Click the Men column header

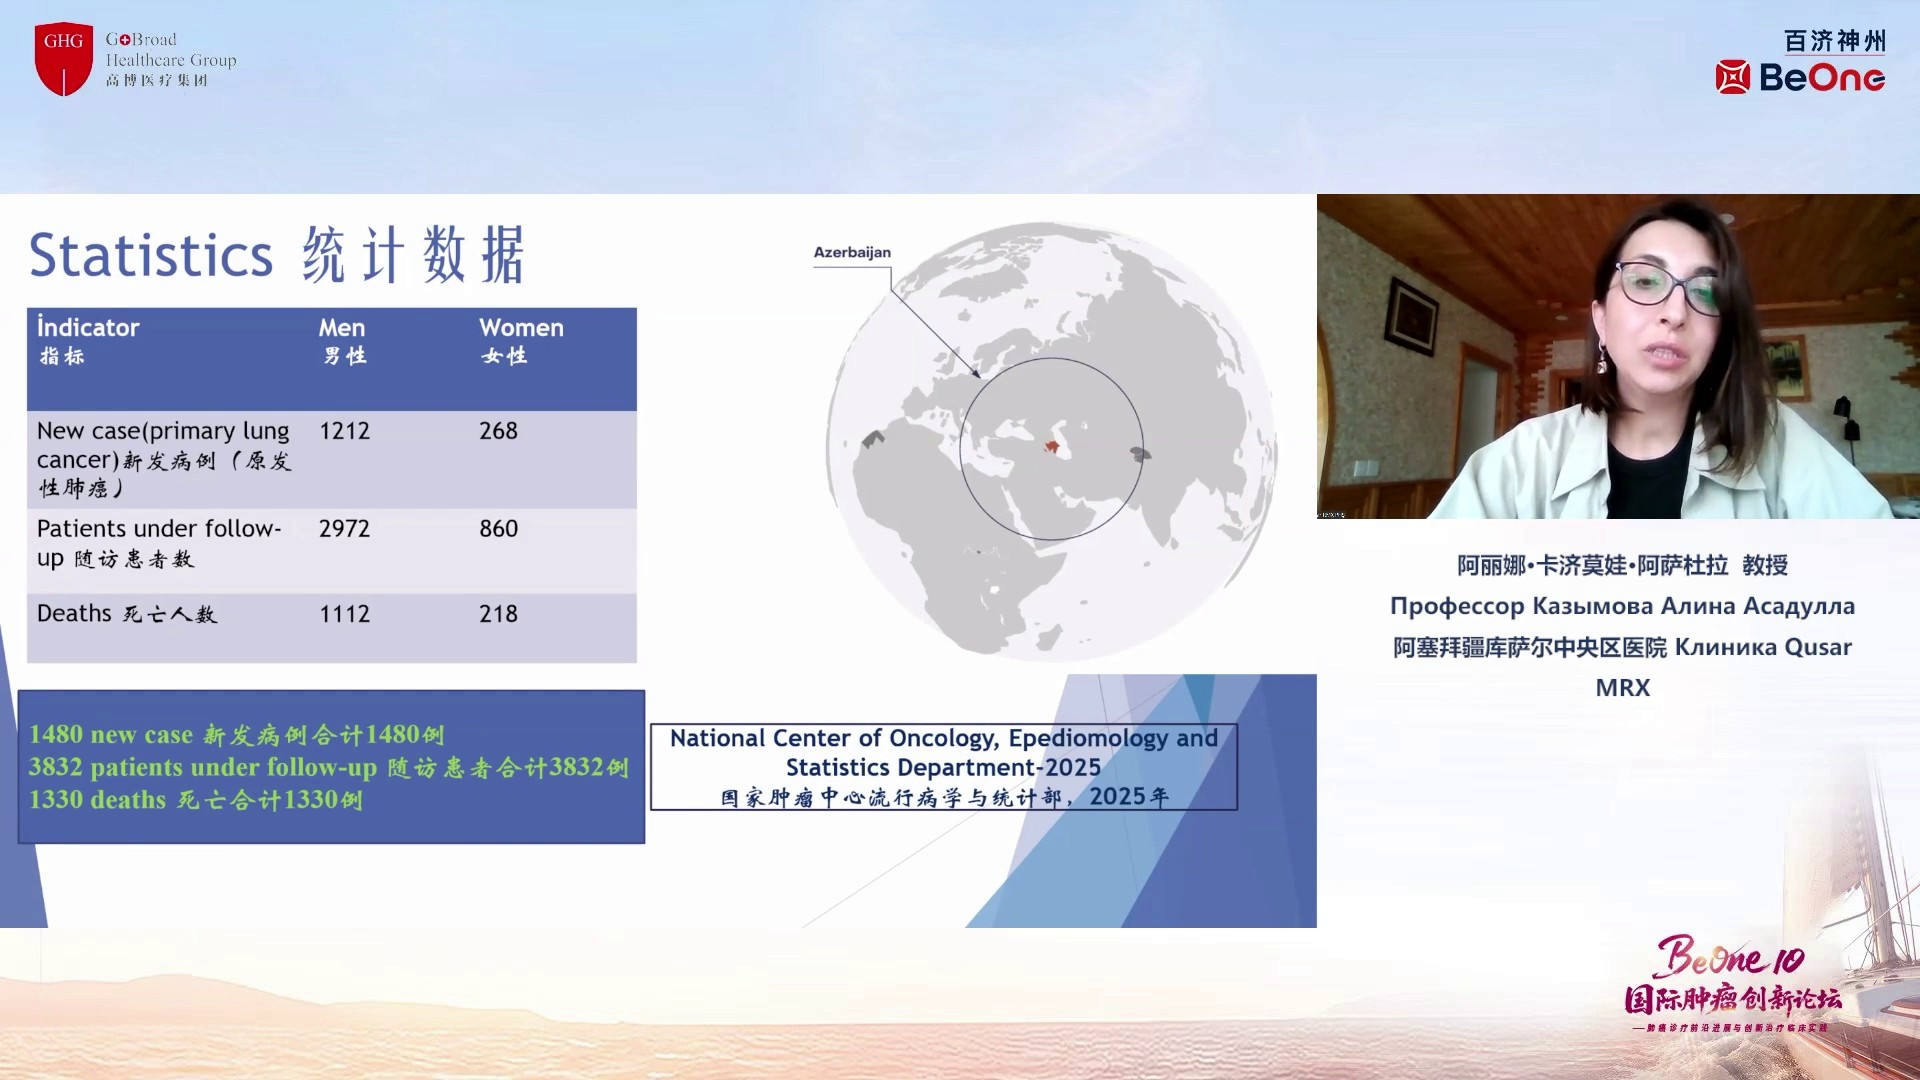point(343,340)
